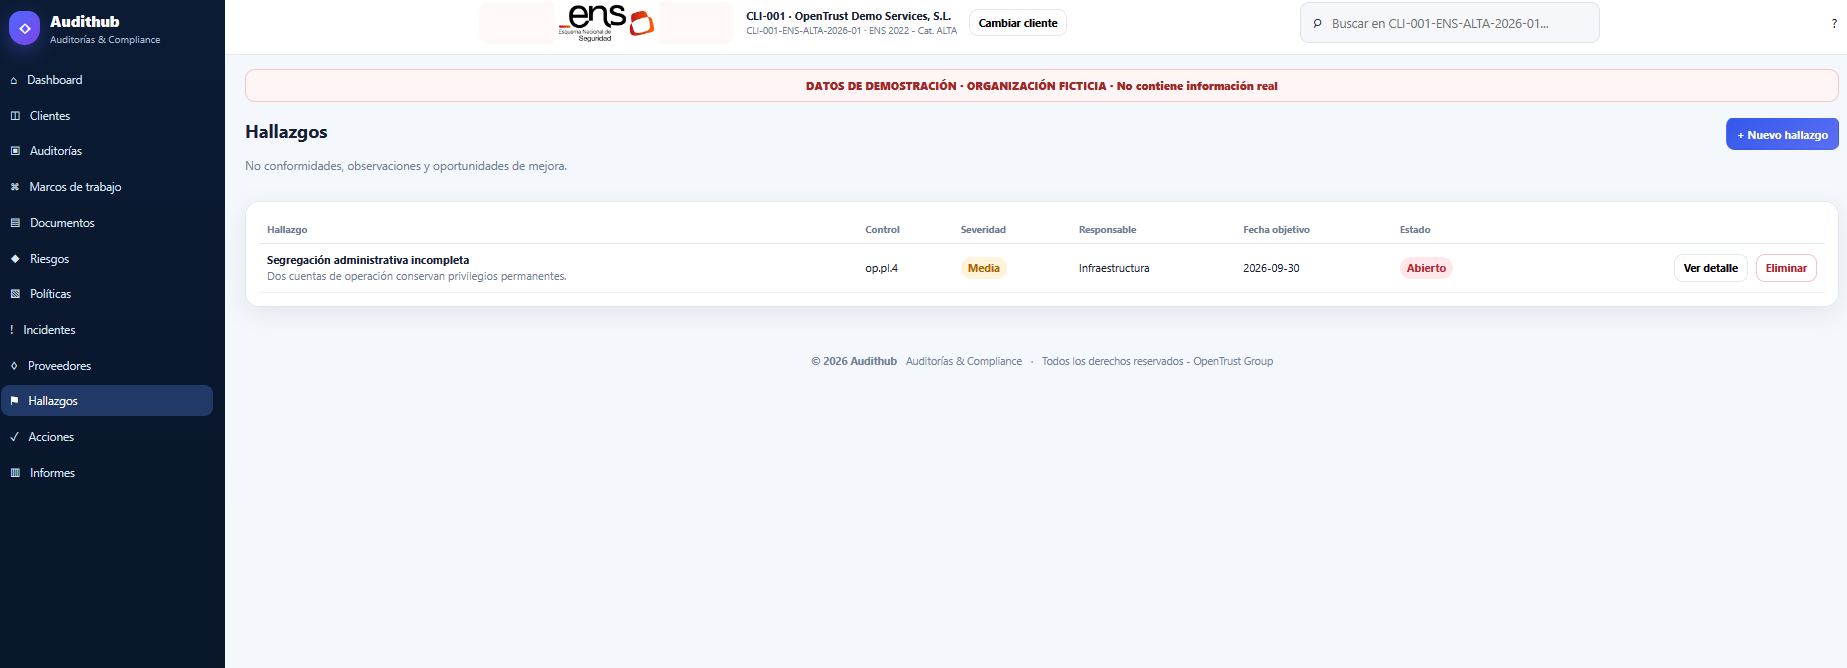Click the Cambiar cliente button

coord(1018,23)
